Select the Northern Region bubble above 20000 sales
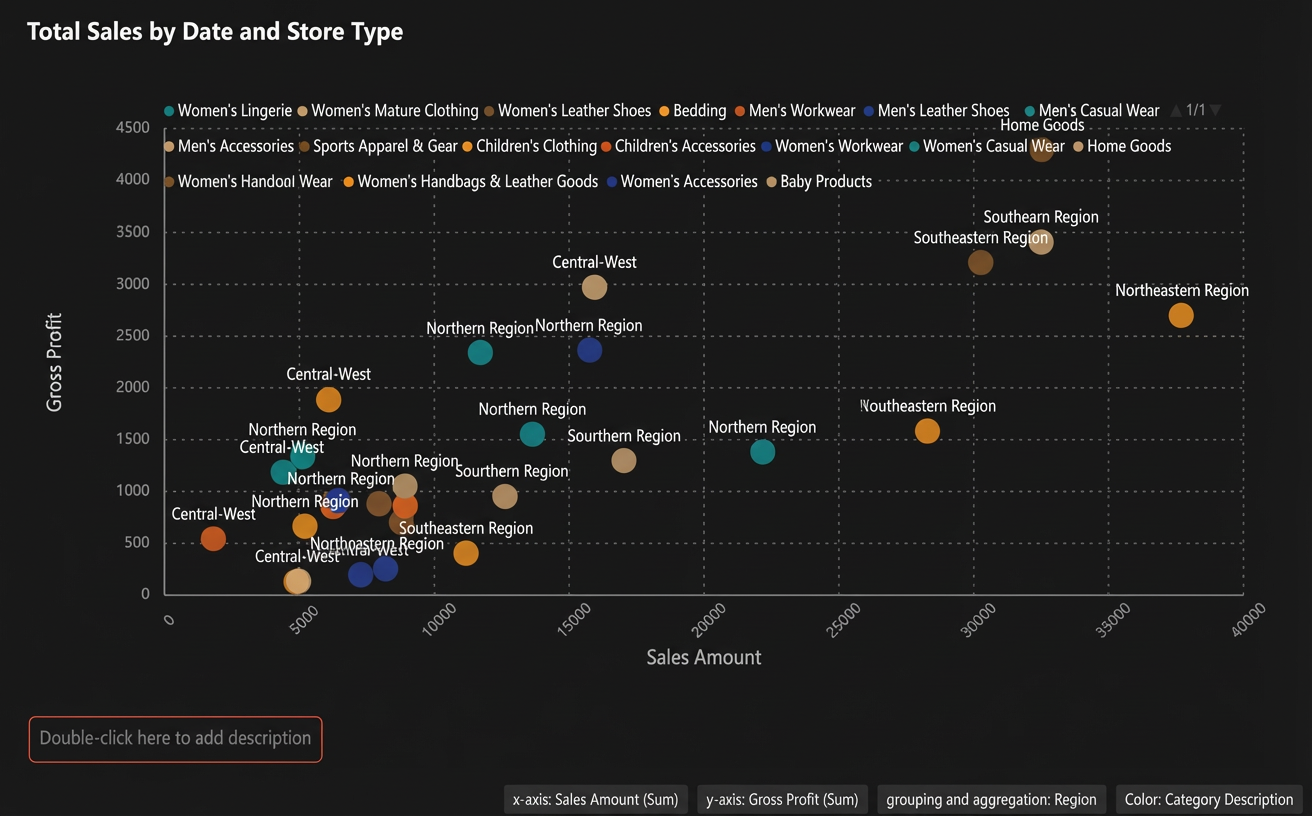This screenshot has height=816, width=1312. point(762,451)
